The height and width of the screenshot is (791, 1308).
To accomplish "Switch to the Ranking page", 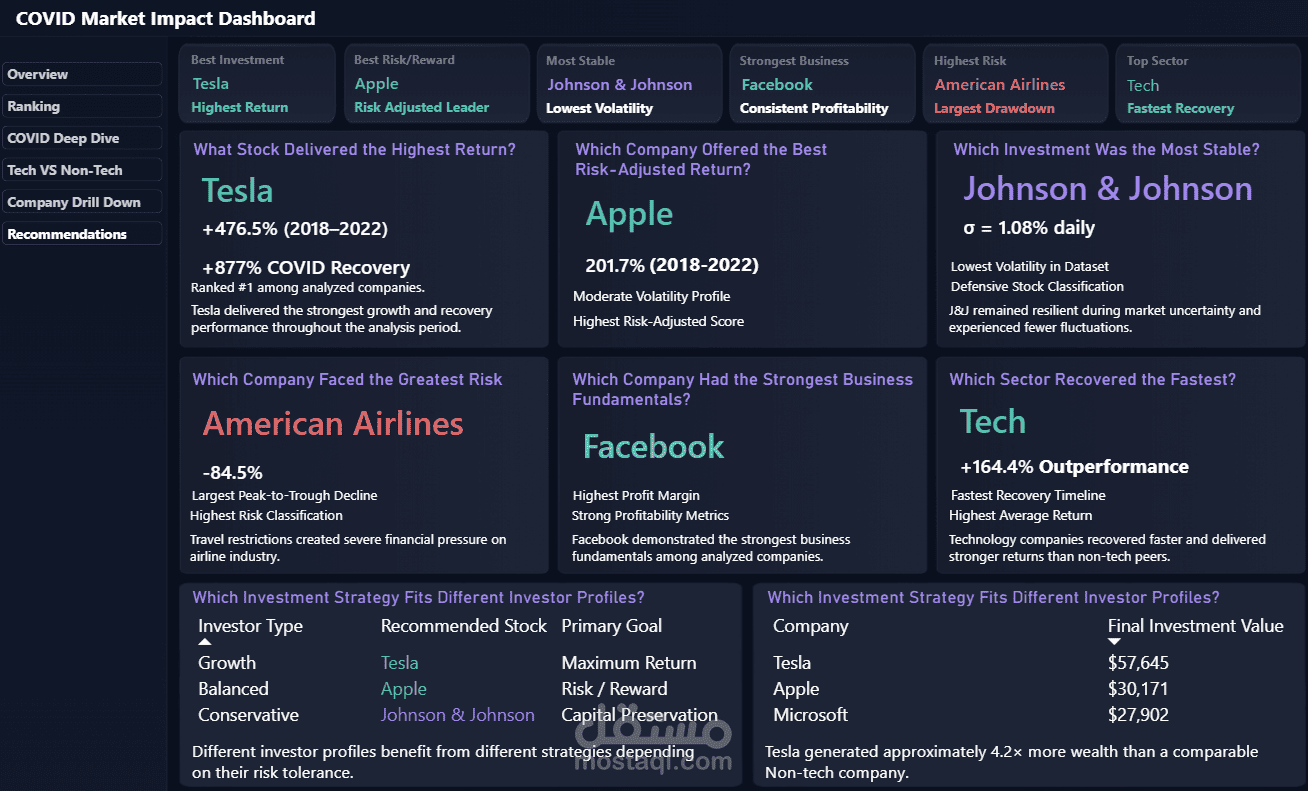I will coord(82,106).
